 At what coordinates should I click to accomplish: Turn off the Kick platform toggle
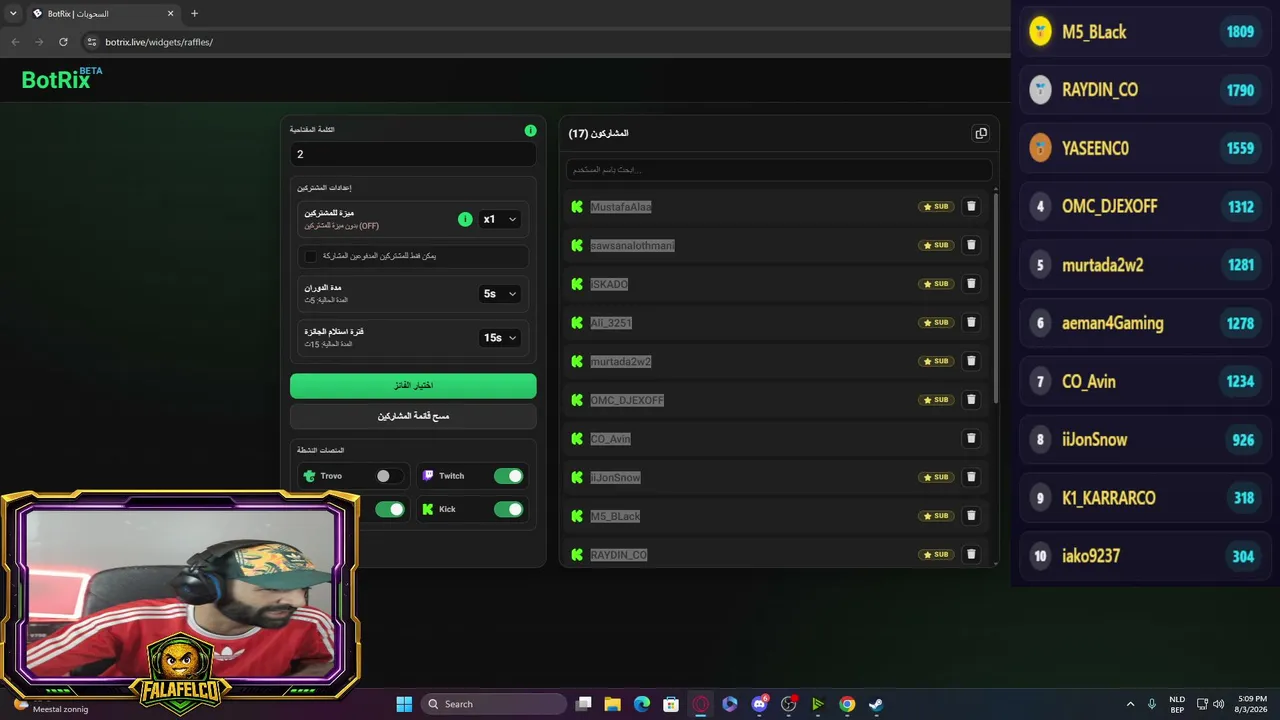point(508,509)
